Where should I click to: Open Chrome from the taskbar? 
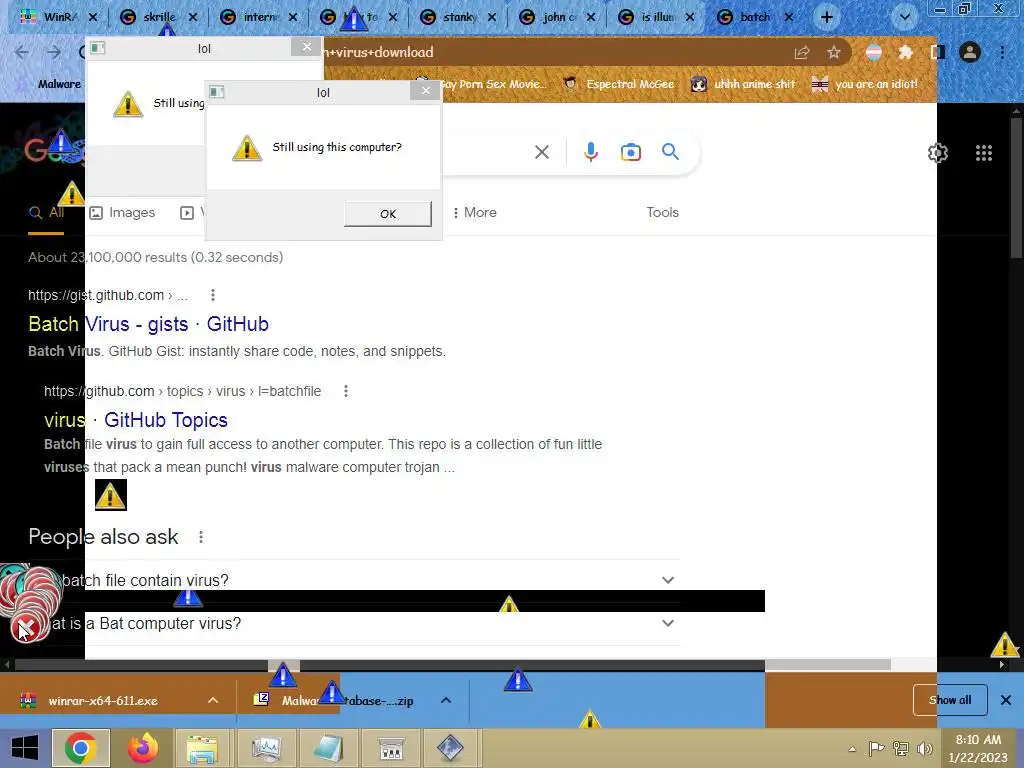(80, 748)
